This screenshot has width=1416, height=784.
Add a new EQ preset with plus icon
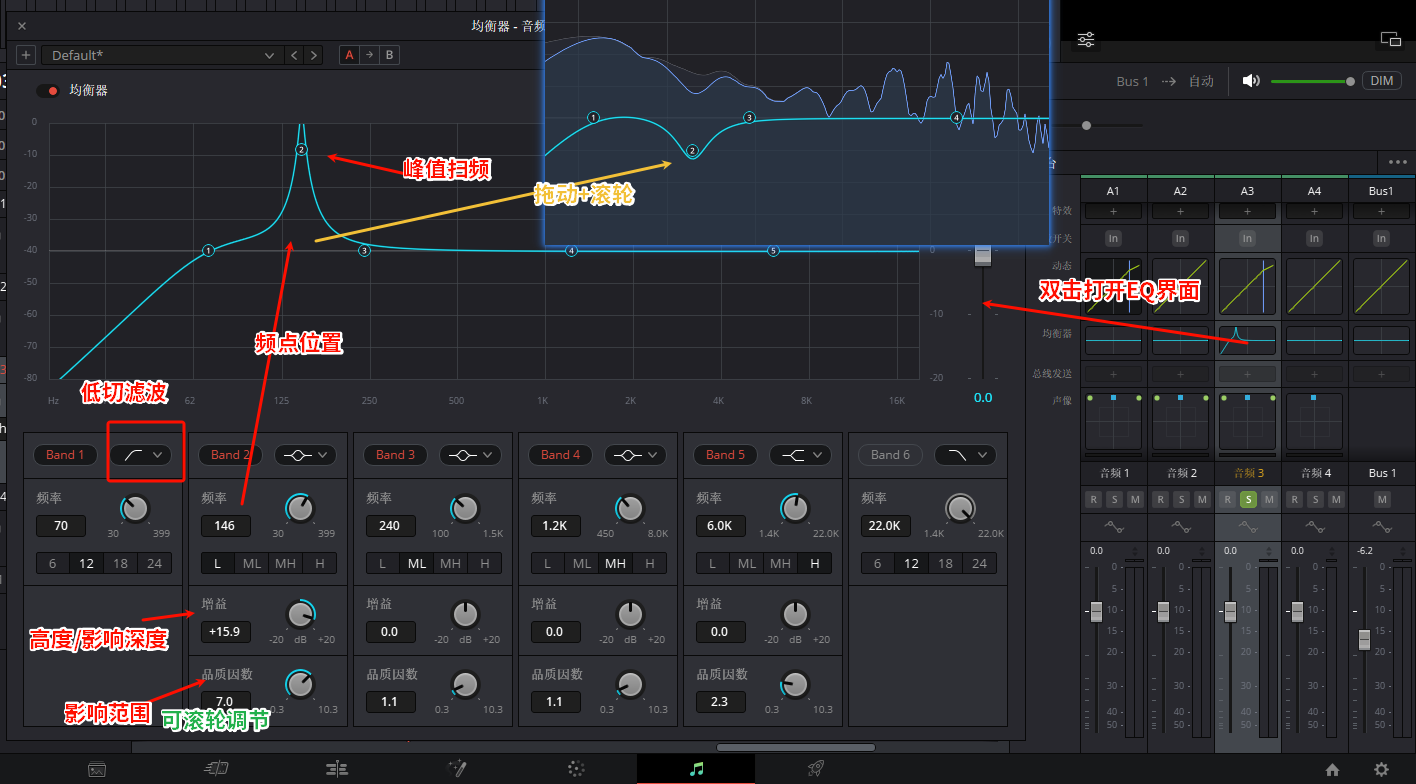click(26, 55)
